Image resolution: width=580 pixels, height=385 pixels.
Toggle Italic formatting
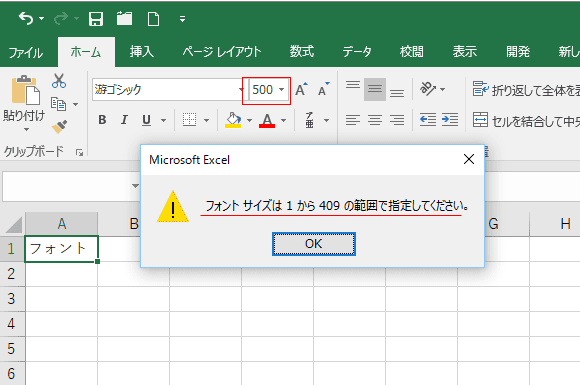124,120
